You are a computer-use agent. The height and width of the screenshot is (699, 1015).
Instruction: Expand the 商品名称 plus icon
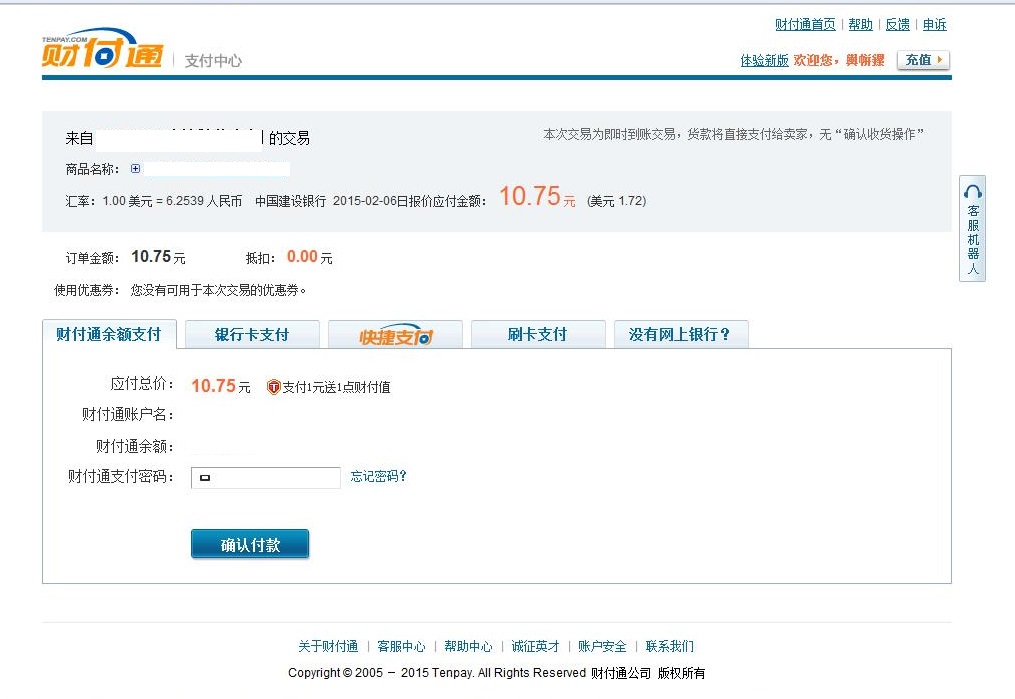pyautogui.click(x=135, y=169)
